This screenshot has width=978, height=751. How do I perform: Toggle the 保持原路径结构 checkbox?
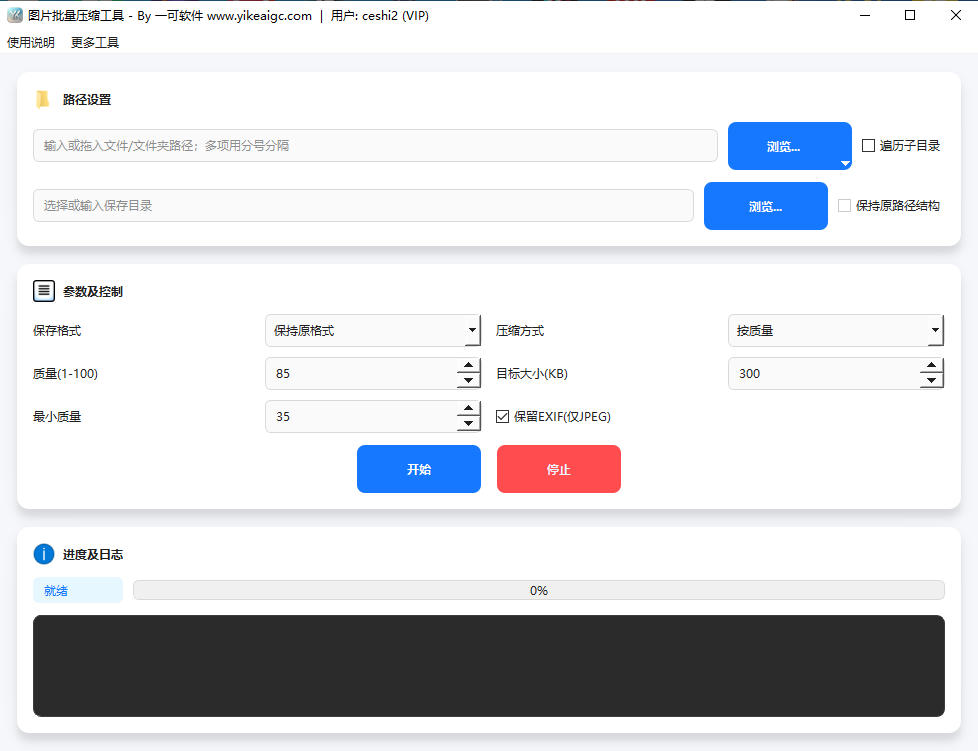844,206
